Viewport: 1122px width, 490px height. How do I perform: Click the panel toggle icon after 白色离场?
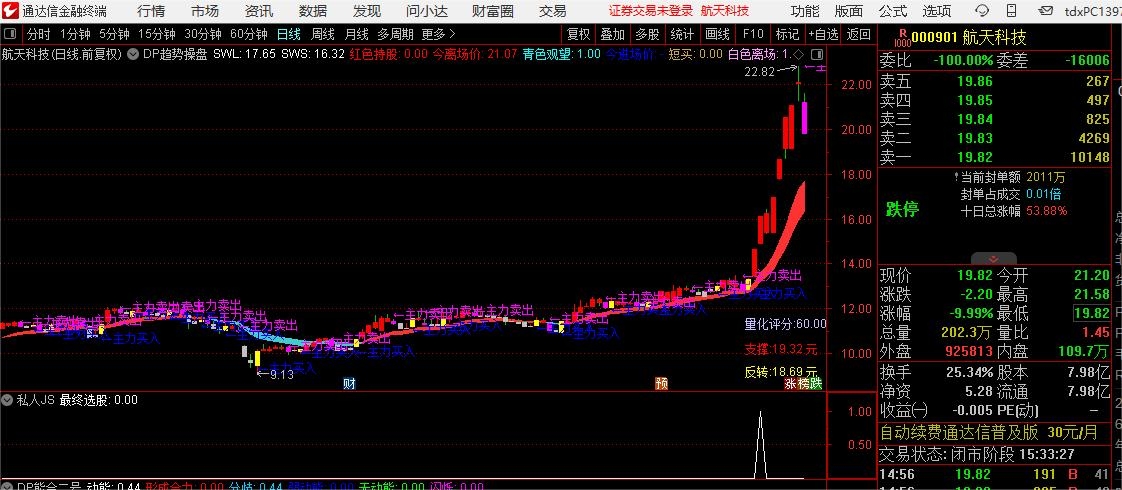[x=817, y=54]
